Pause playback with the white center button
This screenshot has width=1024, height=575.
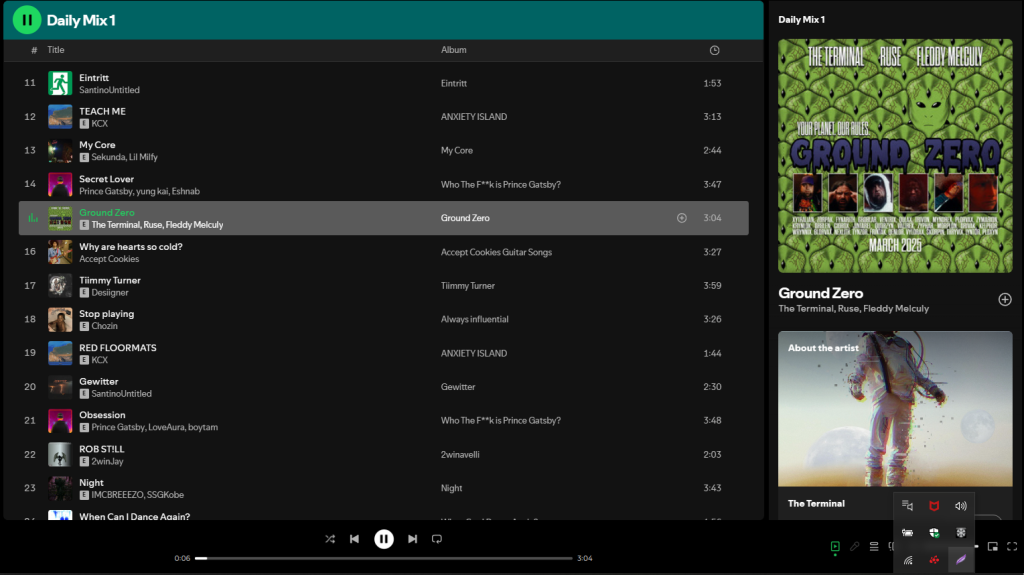tap(384, 539)
